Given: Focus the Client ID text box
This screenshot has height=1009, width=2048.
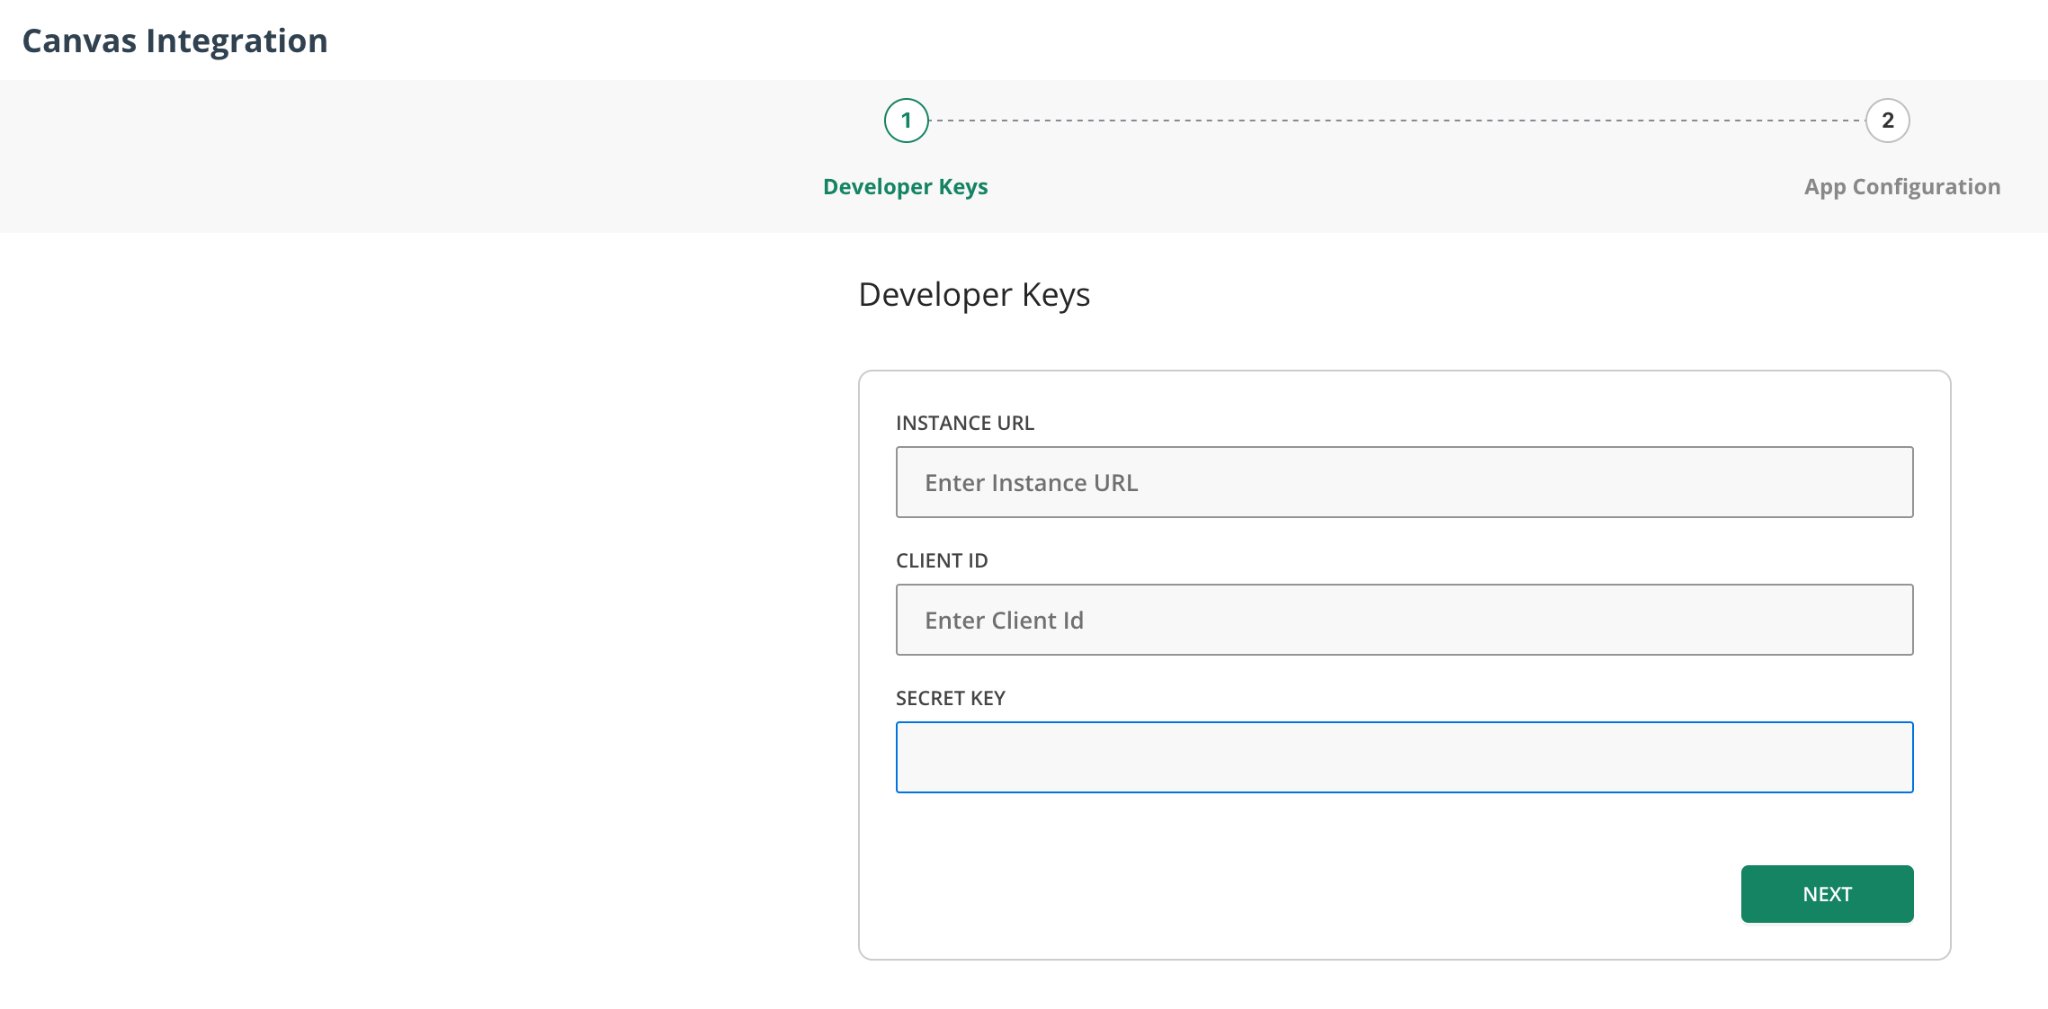Looking at the screenshot, I should 1404,620.
